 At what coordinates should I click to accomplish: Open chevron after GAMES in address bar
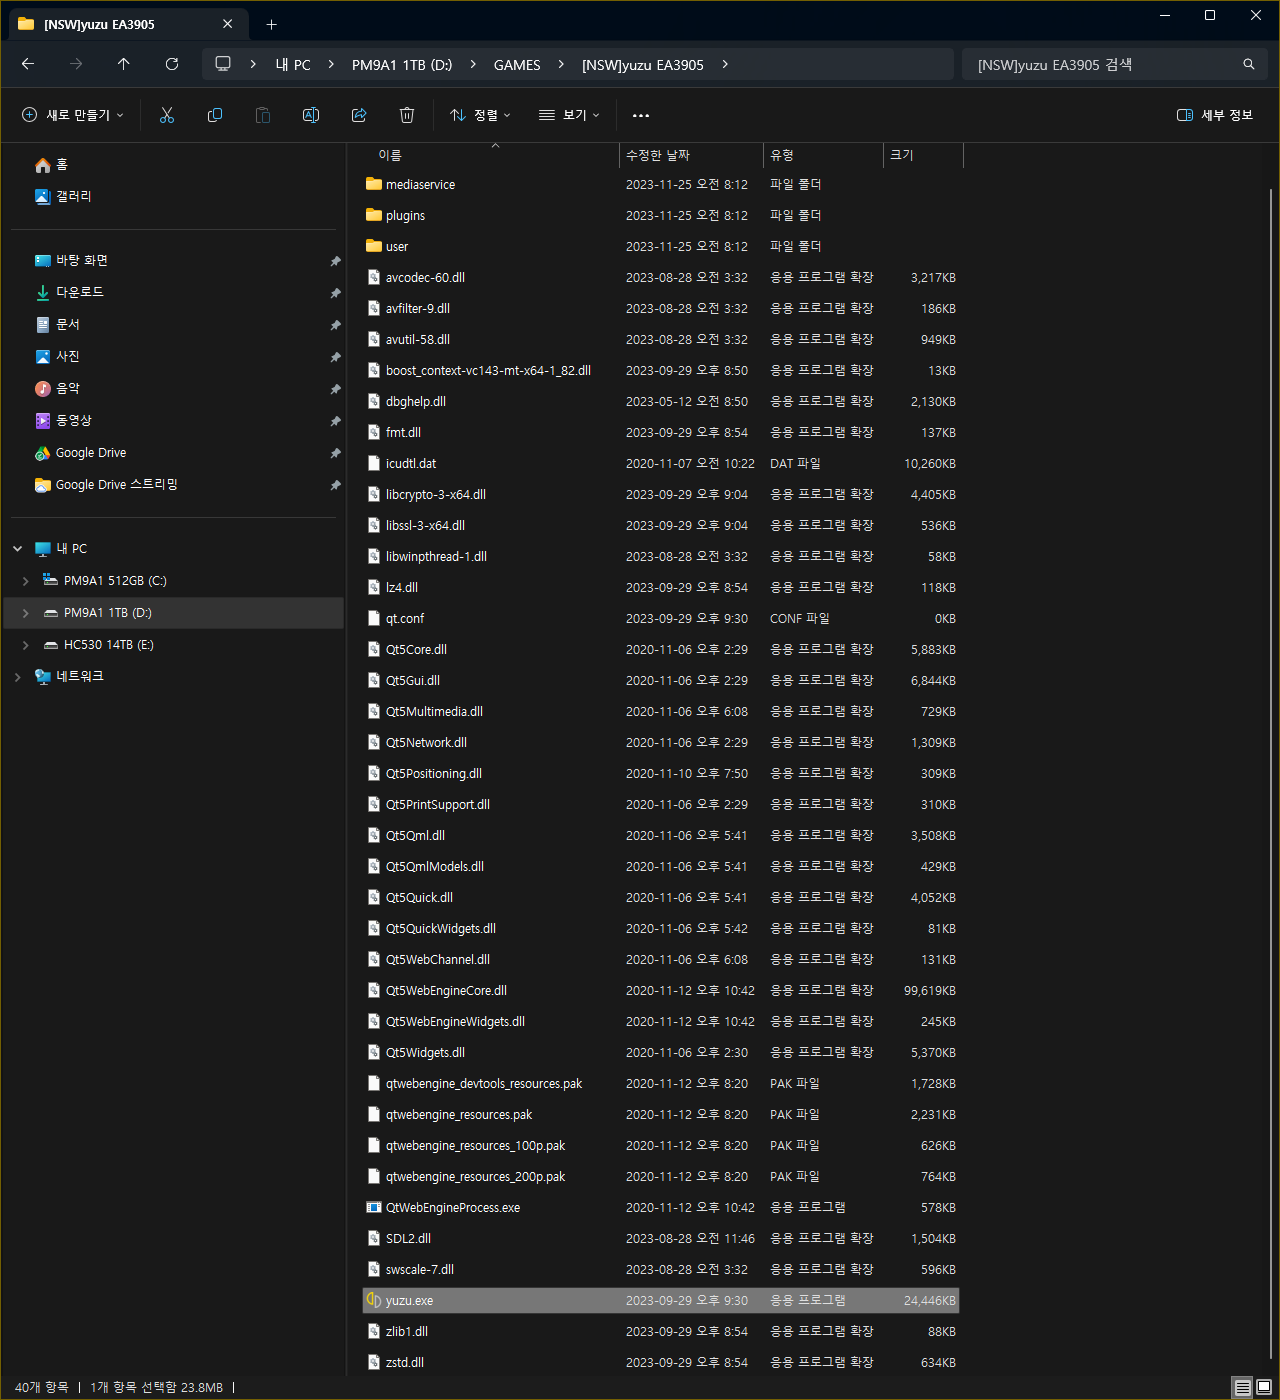pos(561,64)
